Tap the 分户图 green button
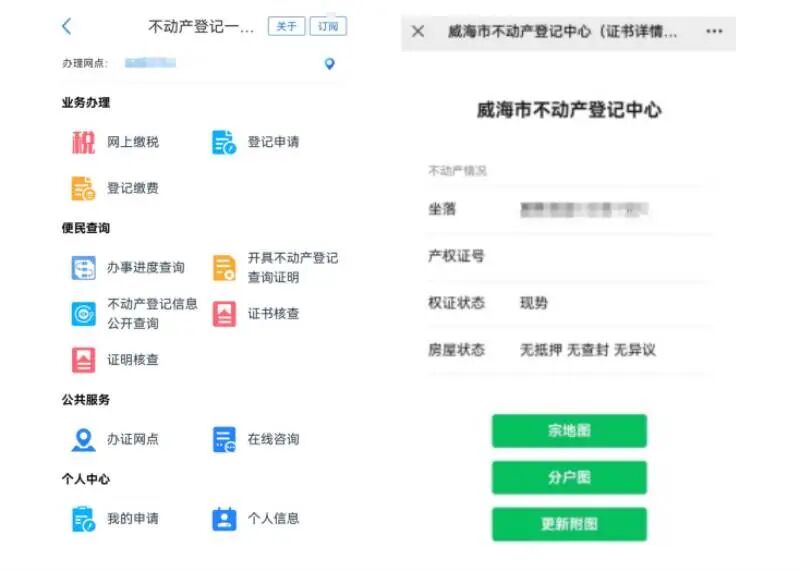The height and width of the screenshot is (571, 800). tap(569, 478)
